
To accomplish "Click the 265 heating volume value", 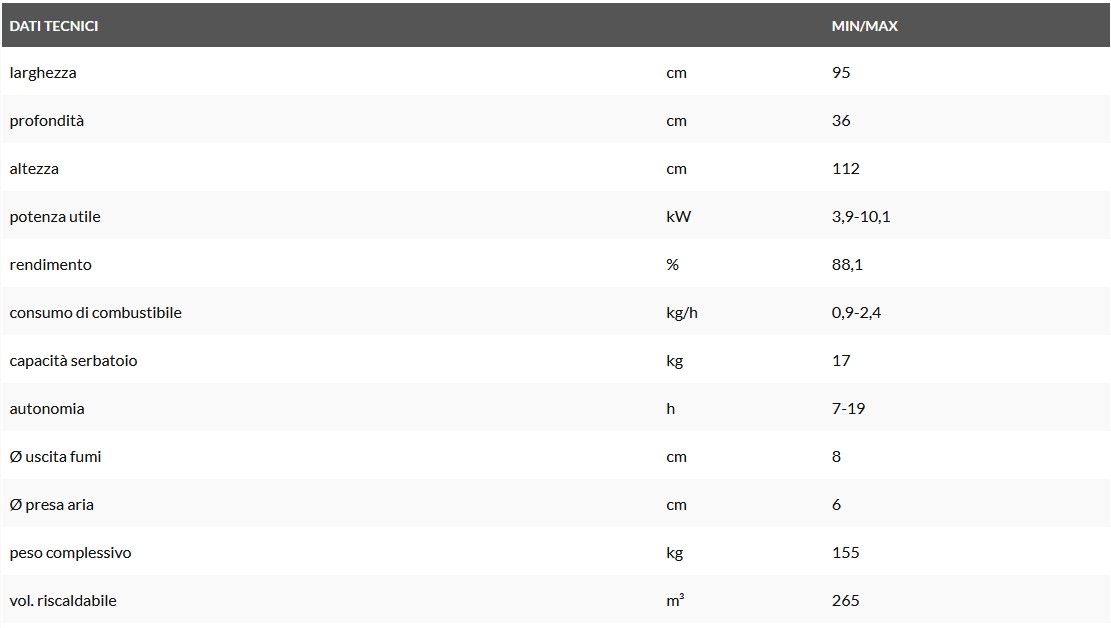I will 845,601.
